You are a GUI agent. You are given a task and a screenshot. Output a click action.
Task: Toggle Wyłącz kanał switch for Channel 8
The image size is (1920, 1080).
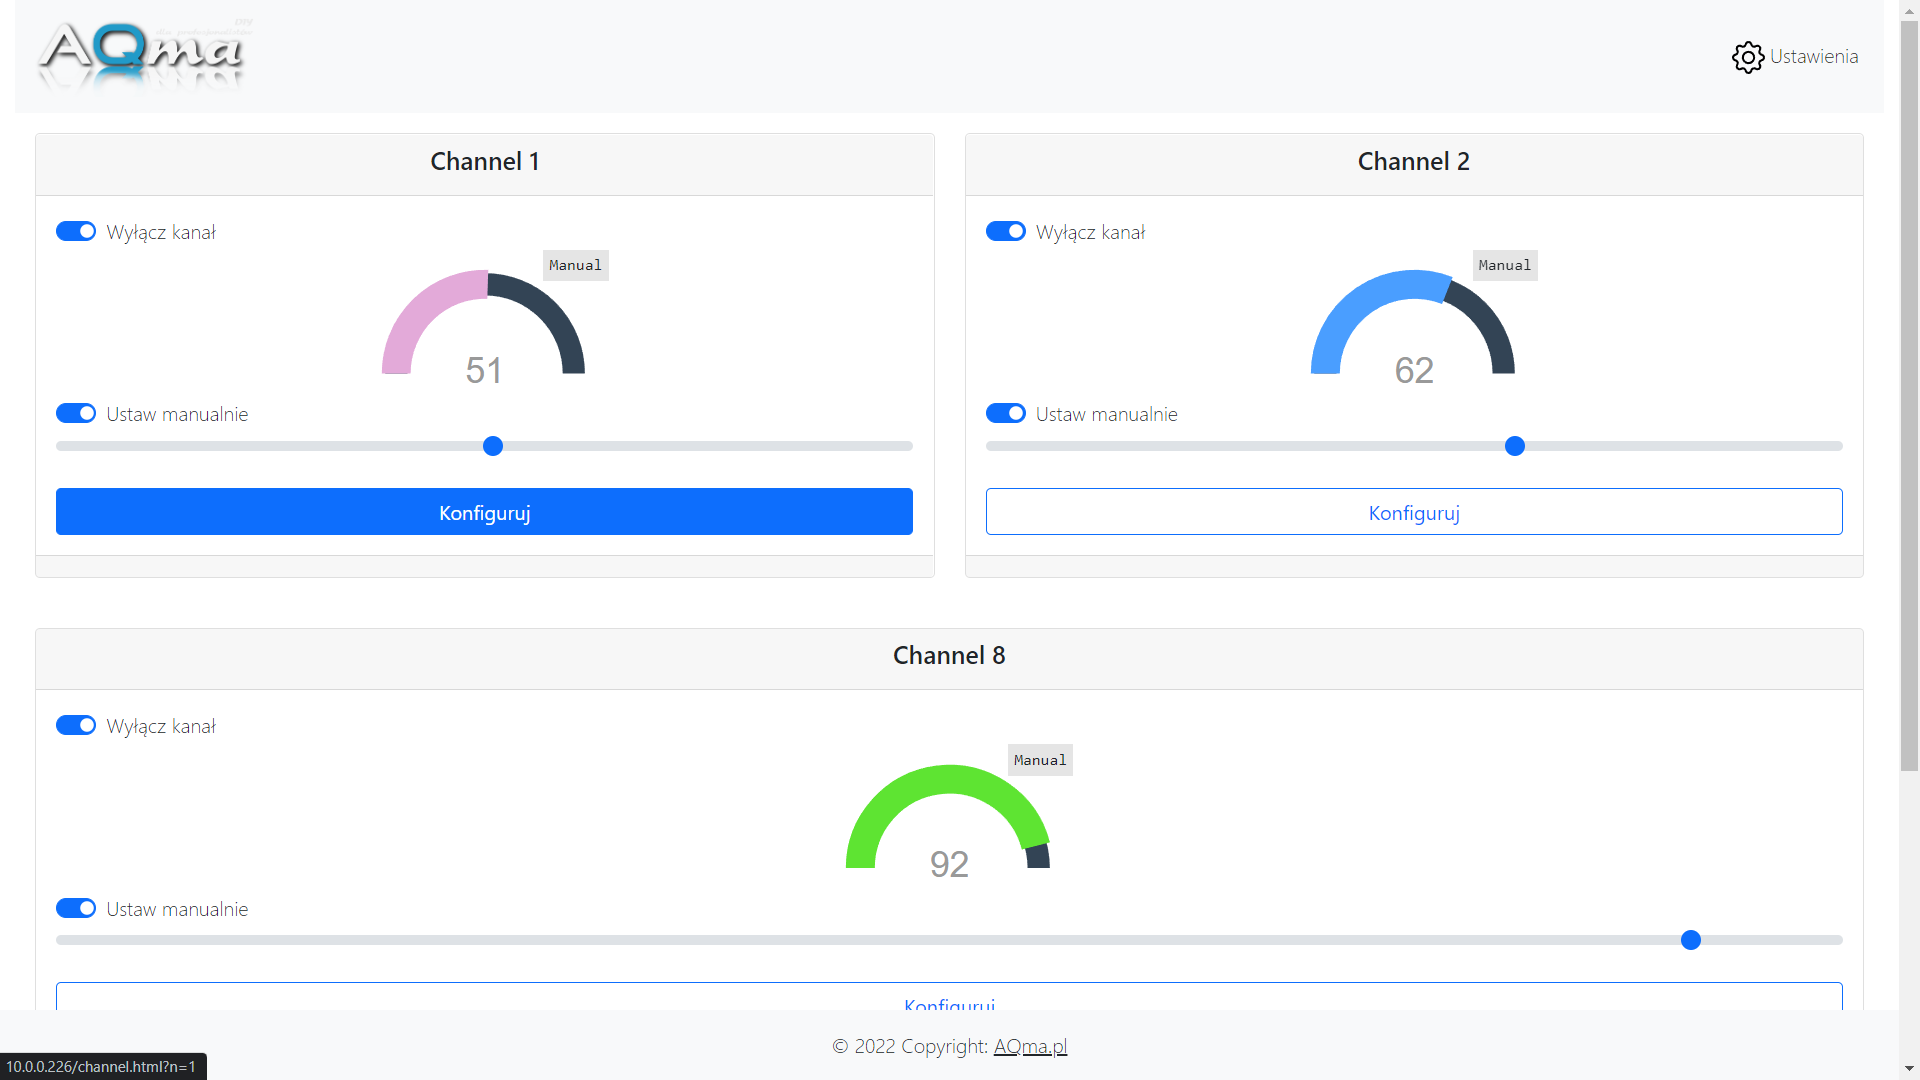click(76, 726)
